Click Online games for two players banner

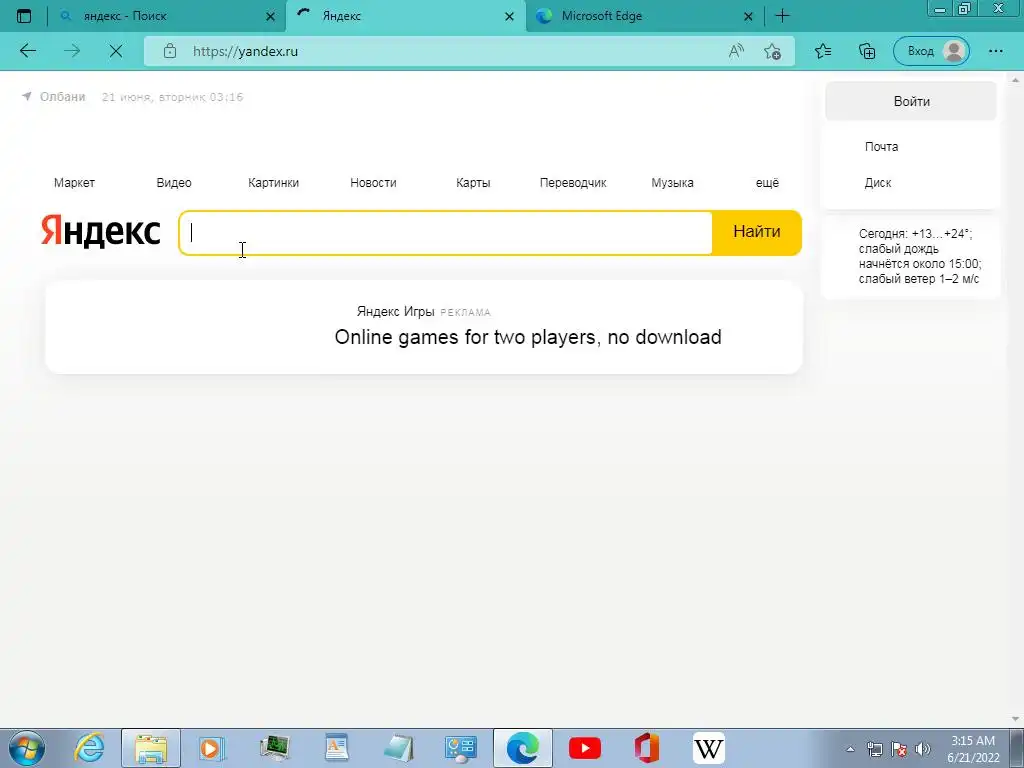point(528,337)
